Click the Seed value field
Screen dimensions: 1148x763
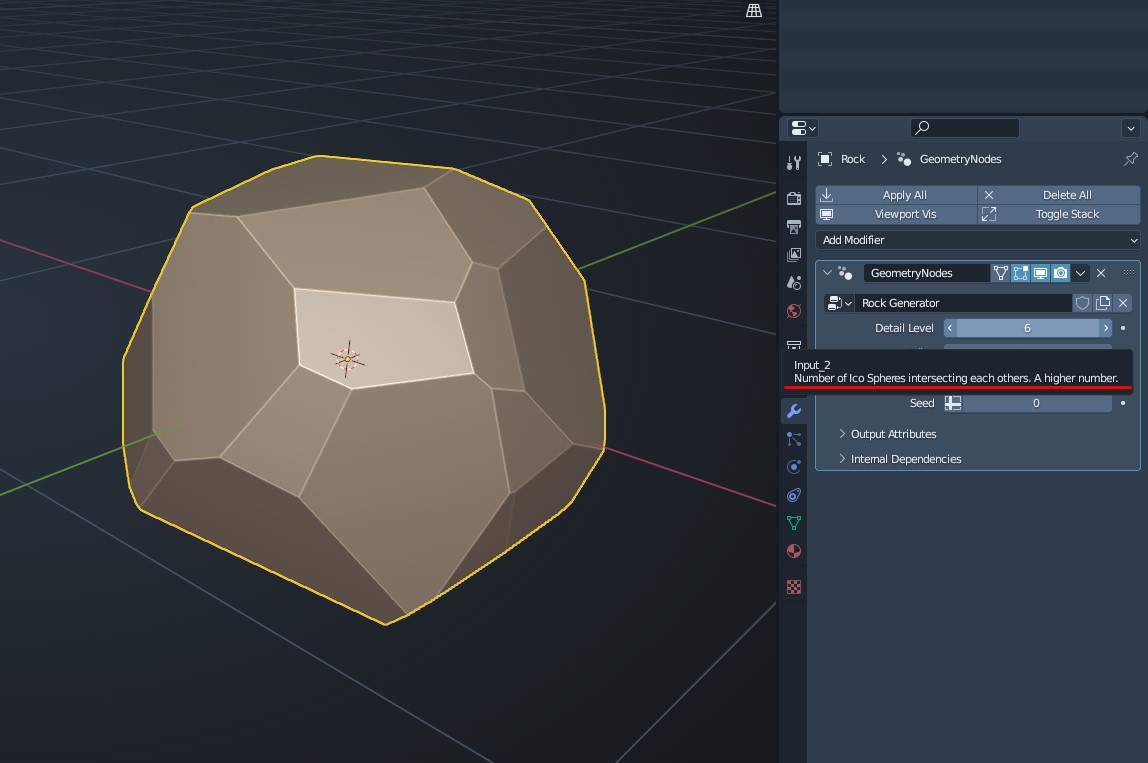(x=1036, y=403)
